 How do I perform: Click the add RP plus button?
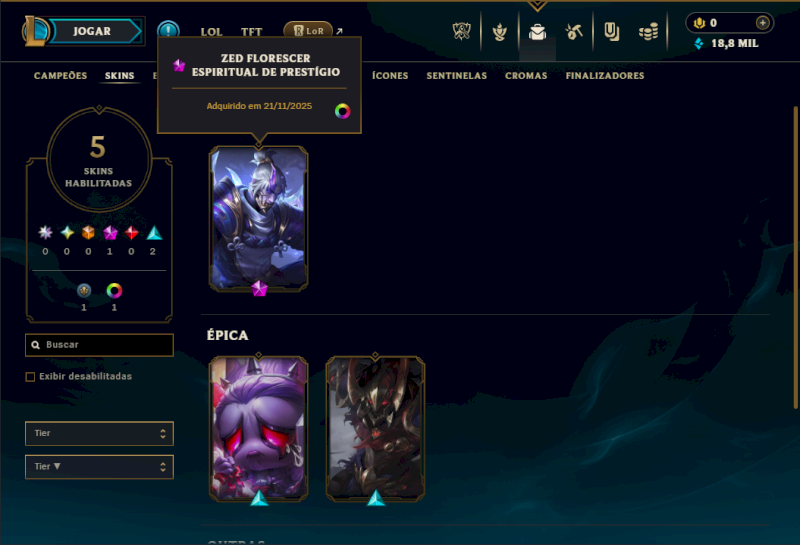(762, 22)
